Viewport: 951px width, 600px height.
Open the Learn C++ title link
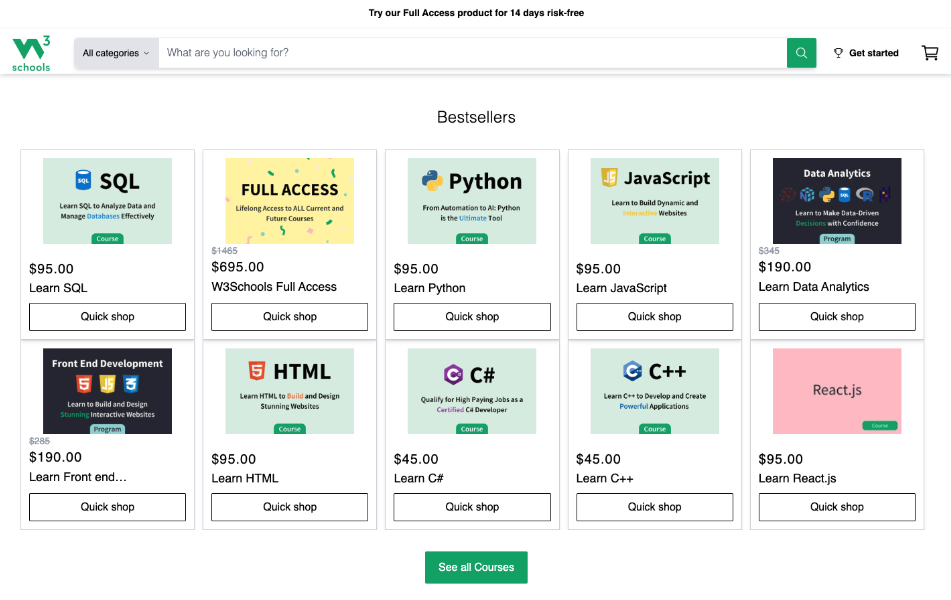pyautogui.click(x=605, y=478)
